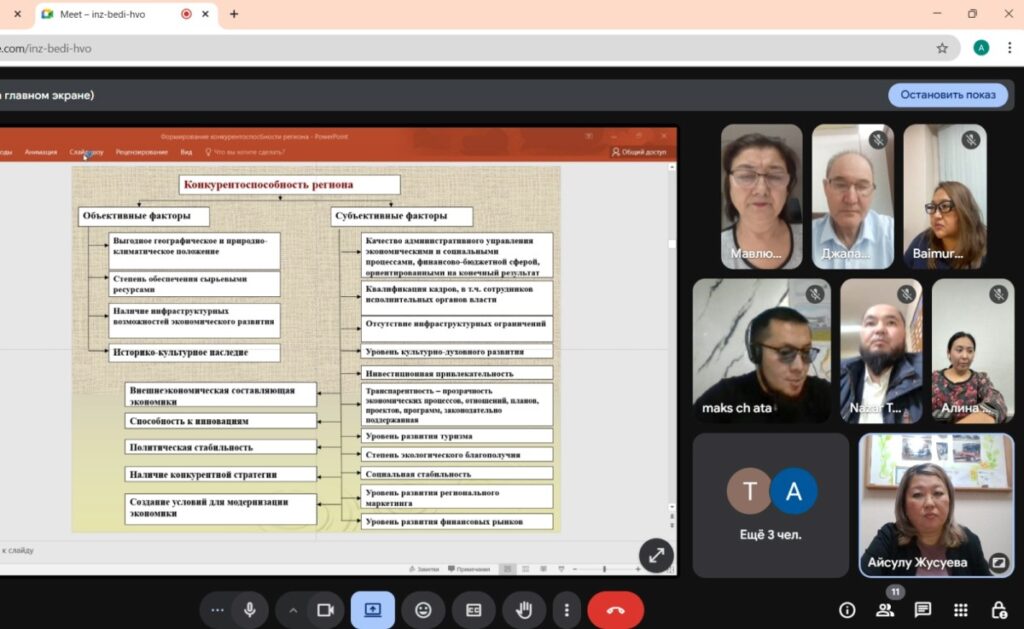Click the red leave call button
The height and width of the screenshot is (629, 1024).
tap(615, 610)
